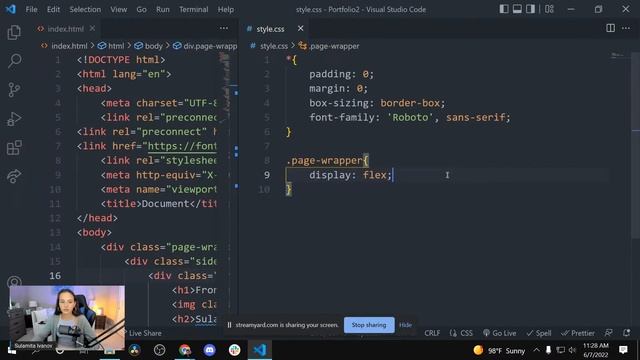Expand style.css breadcrumb item
This screenshot has height=360, width=640.
tap(269, 46)
